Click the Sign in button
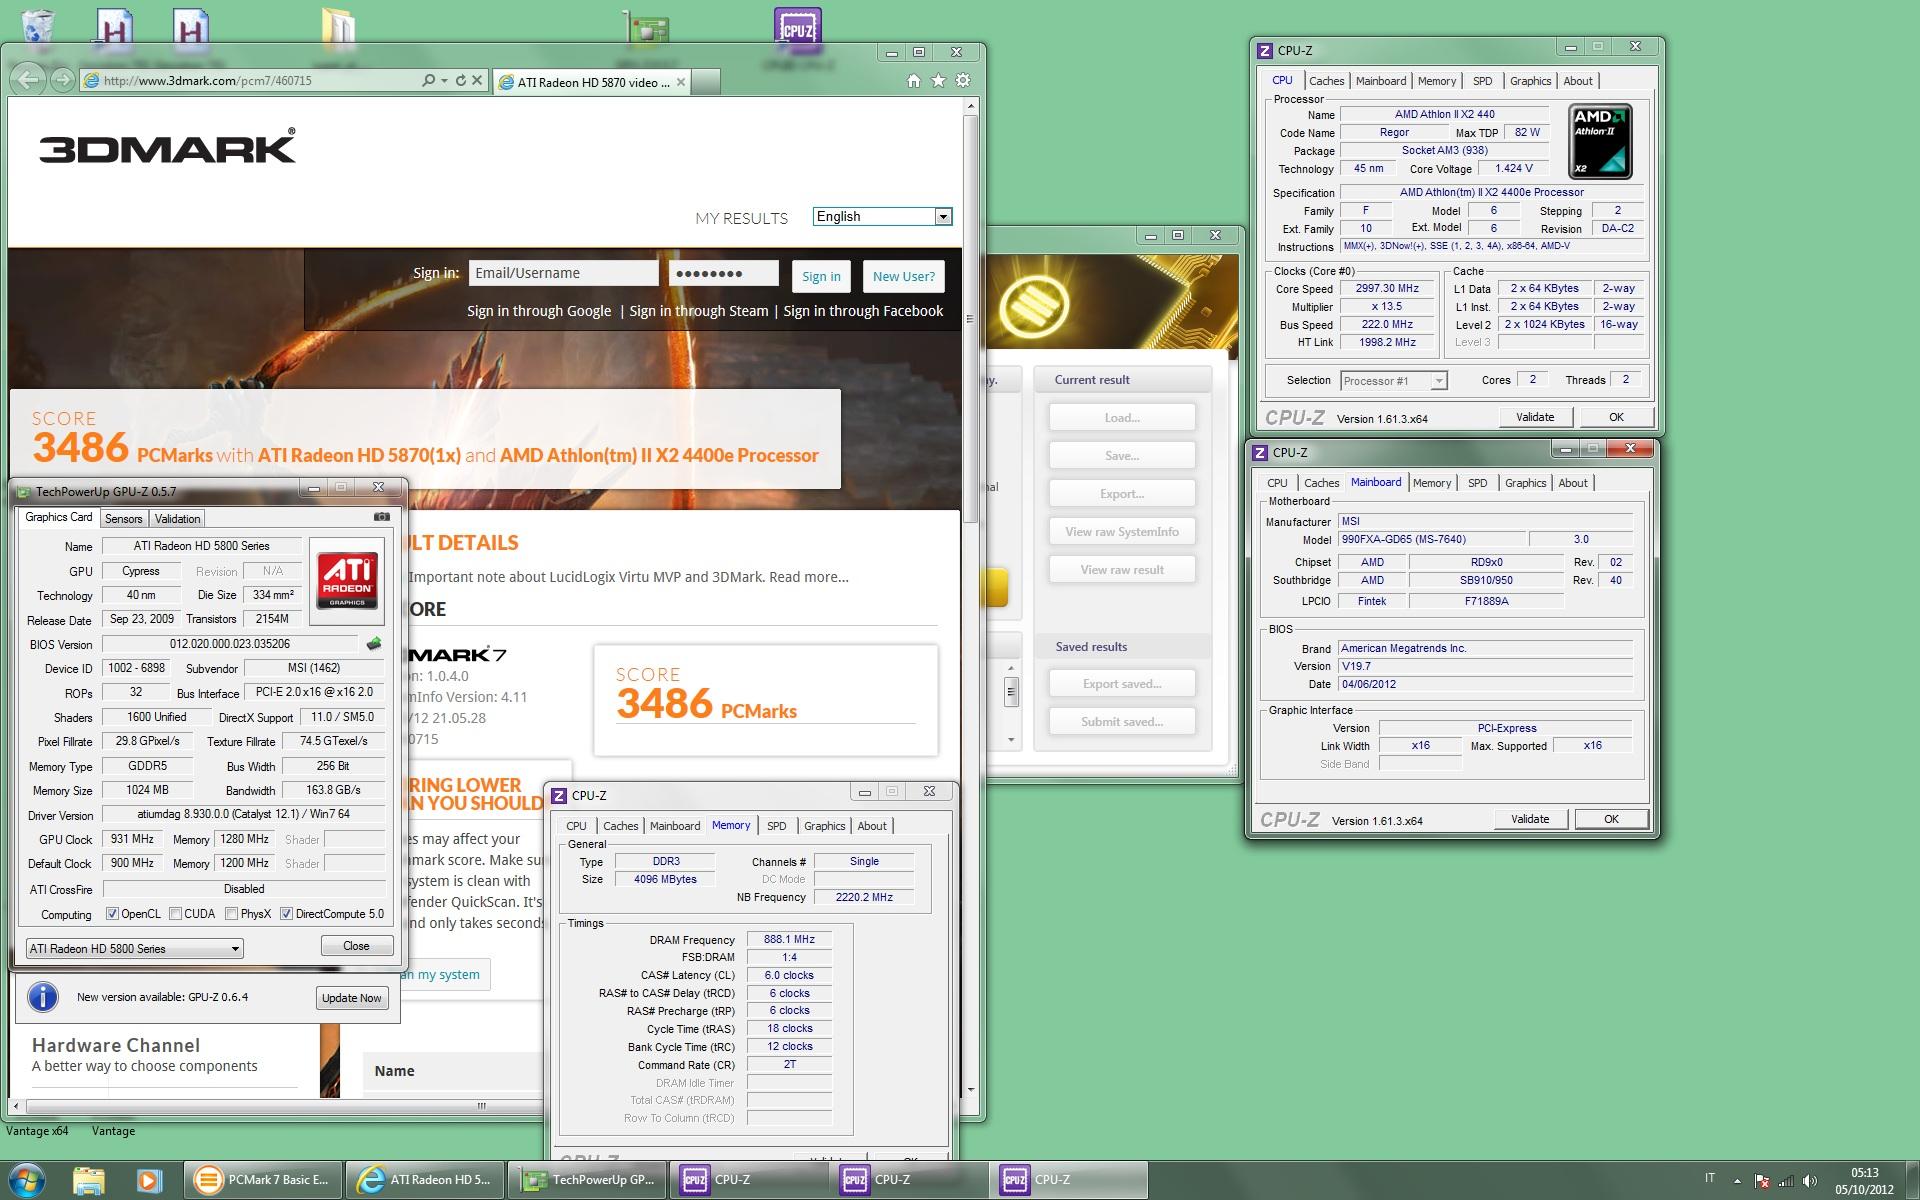The image size is (1920, 1200). pos(821,277)
